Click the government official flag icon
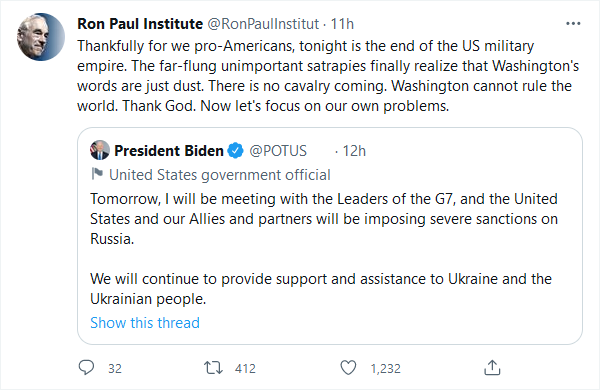This screenshot has height=390, width=600. [x=97, y=174]
